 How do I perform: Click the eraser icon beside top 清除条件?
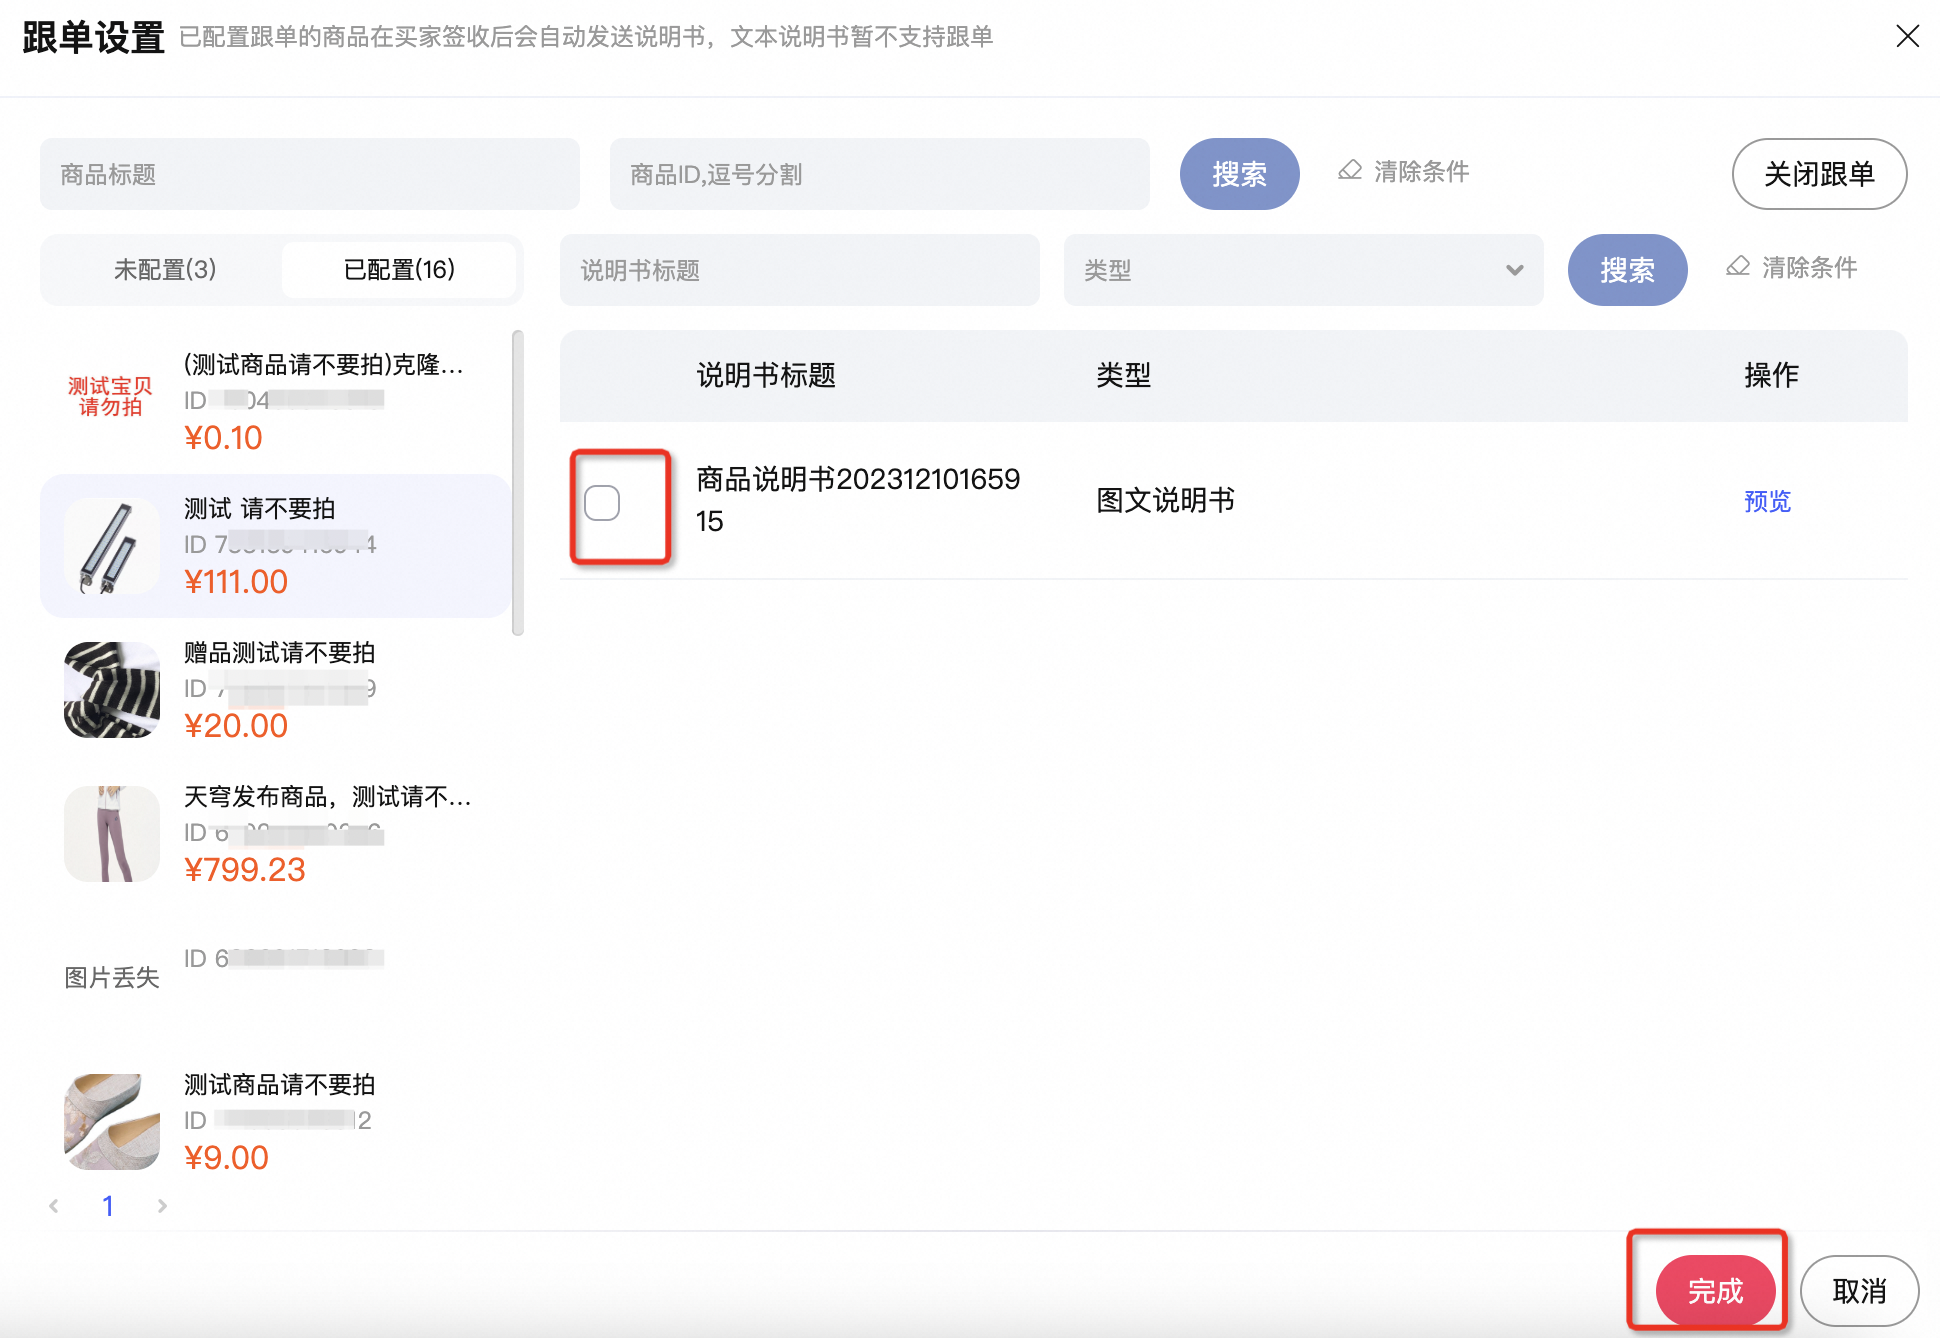tap(1350, 171)
